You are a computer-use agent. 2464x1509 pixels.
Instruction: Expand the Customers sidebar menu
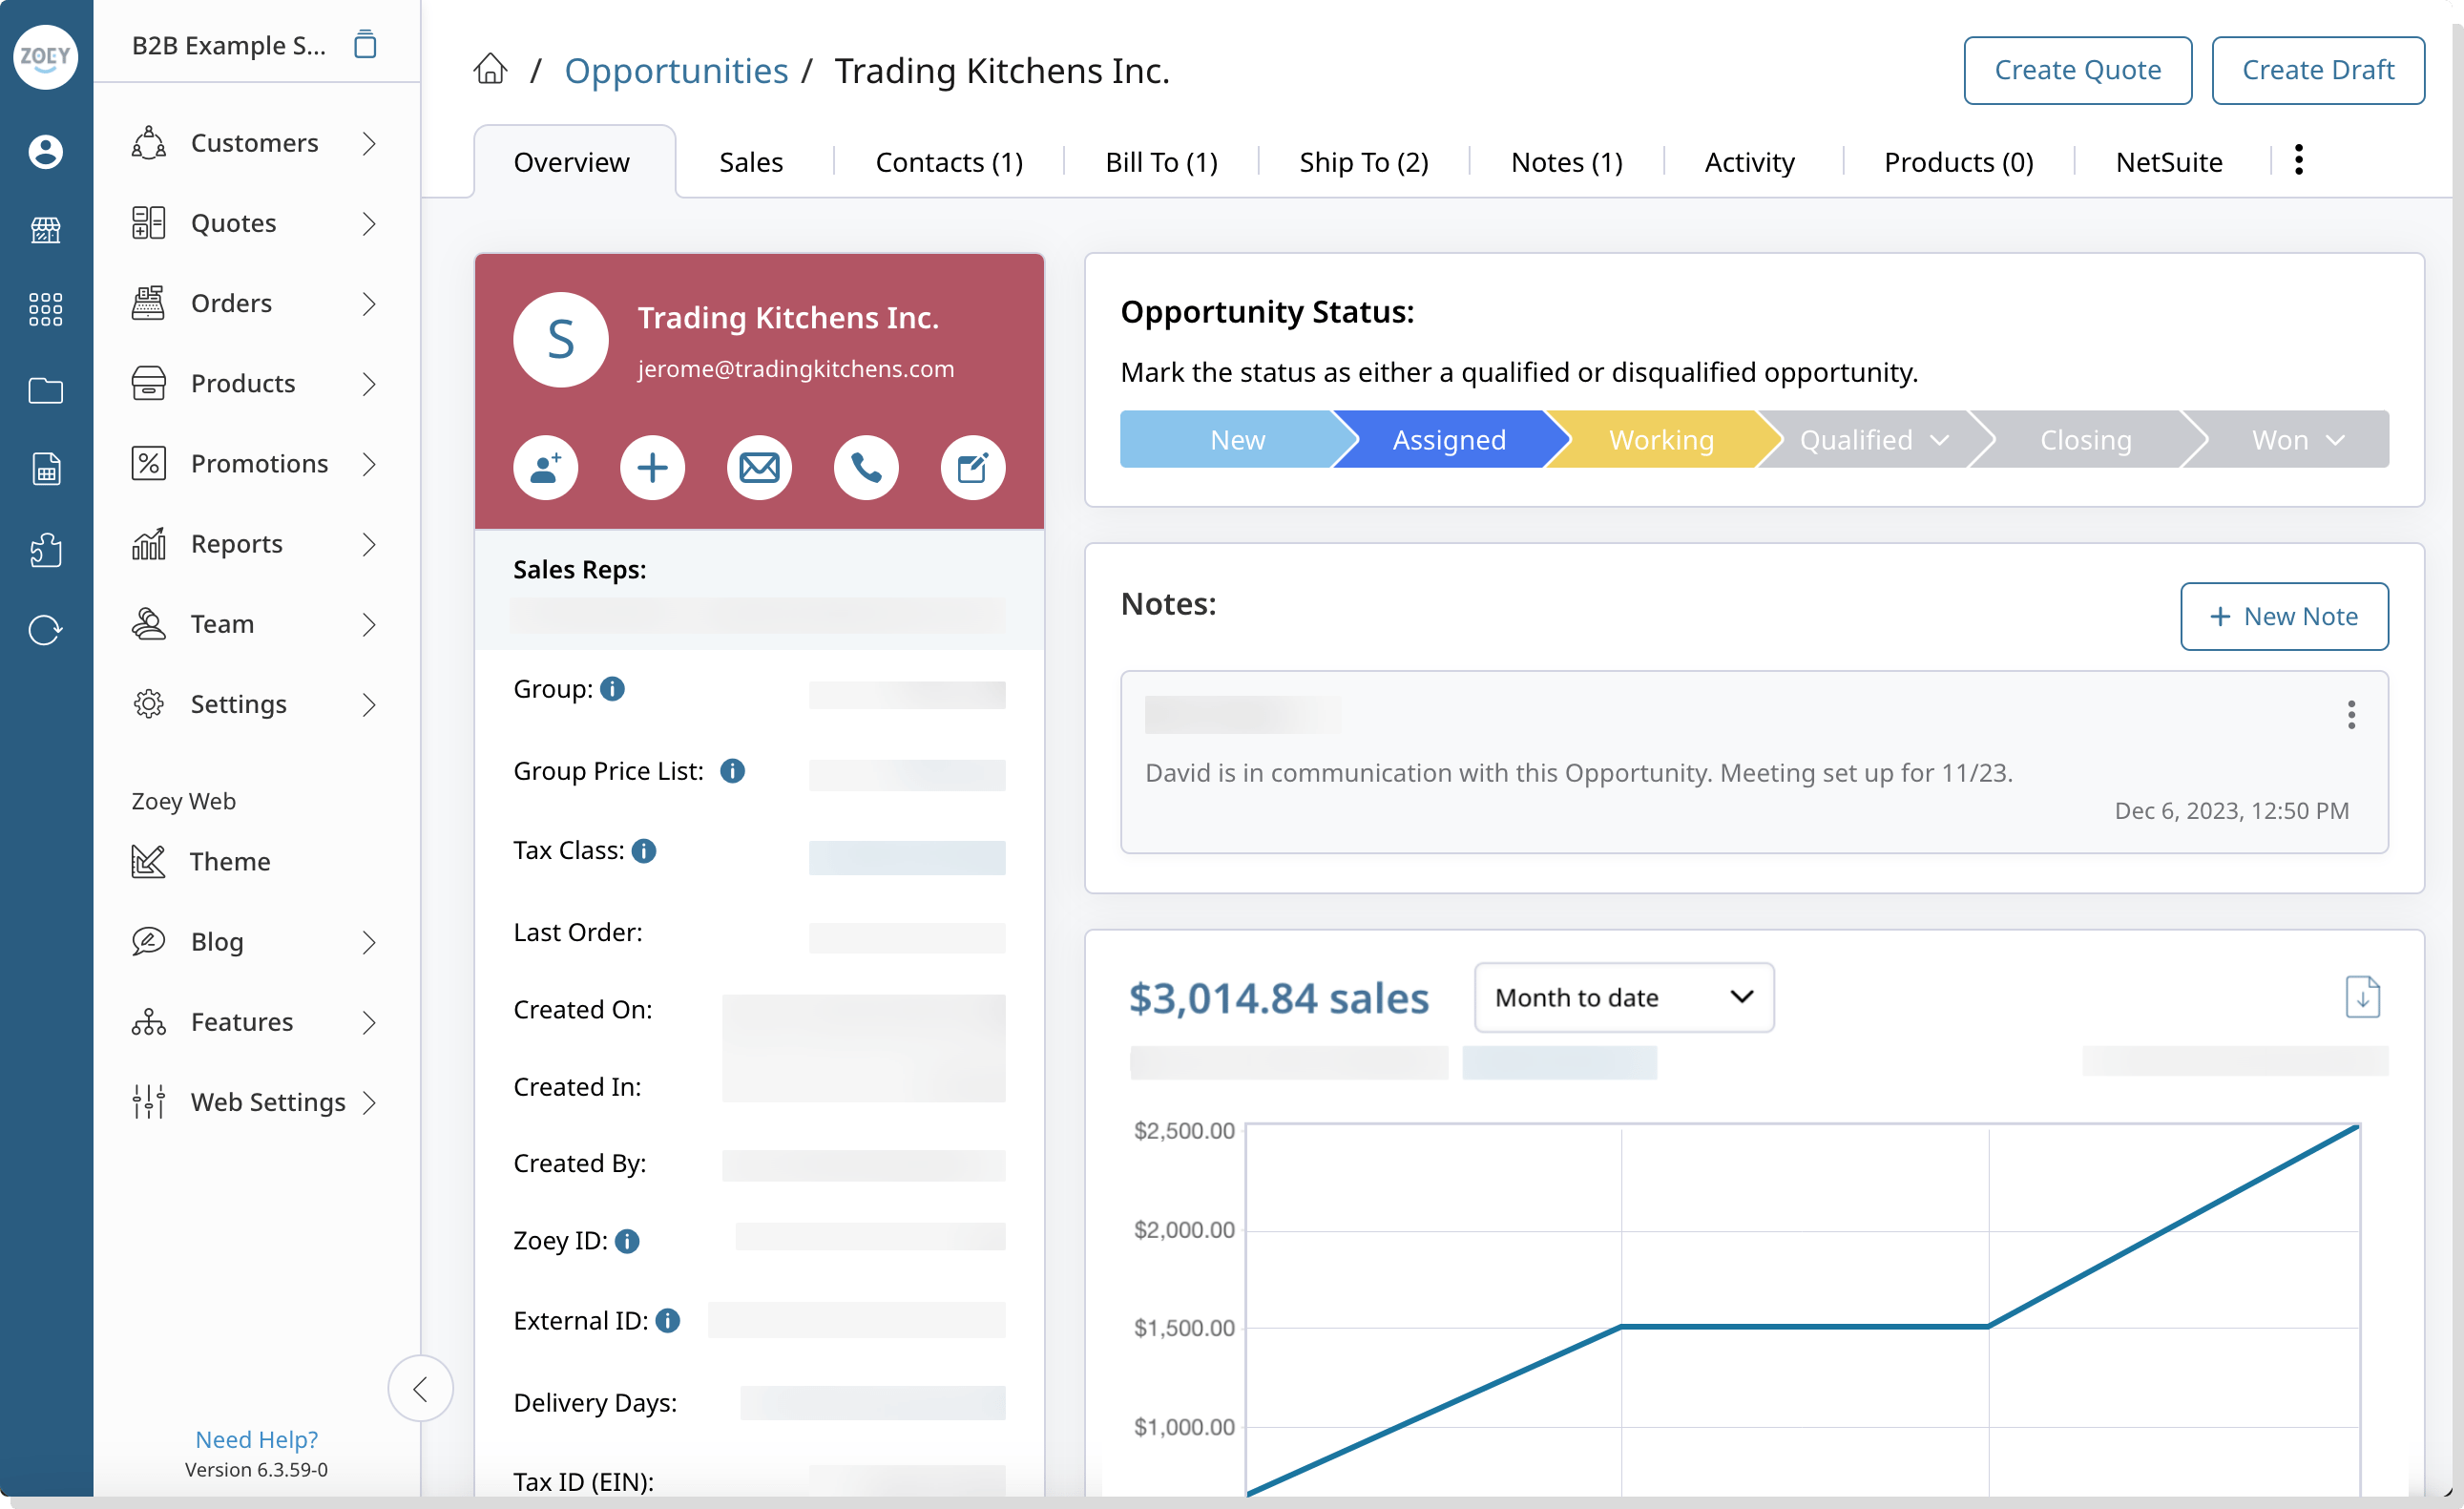[x=256, y=143]
